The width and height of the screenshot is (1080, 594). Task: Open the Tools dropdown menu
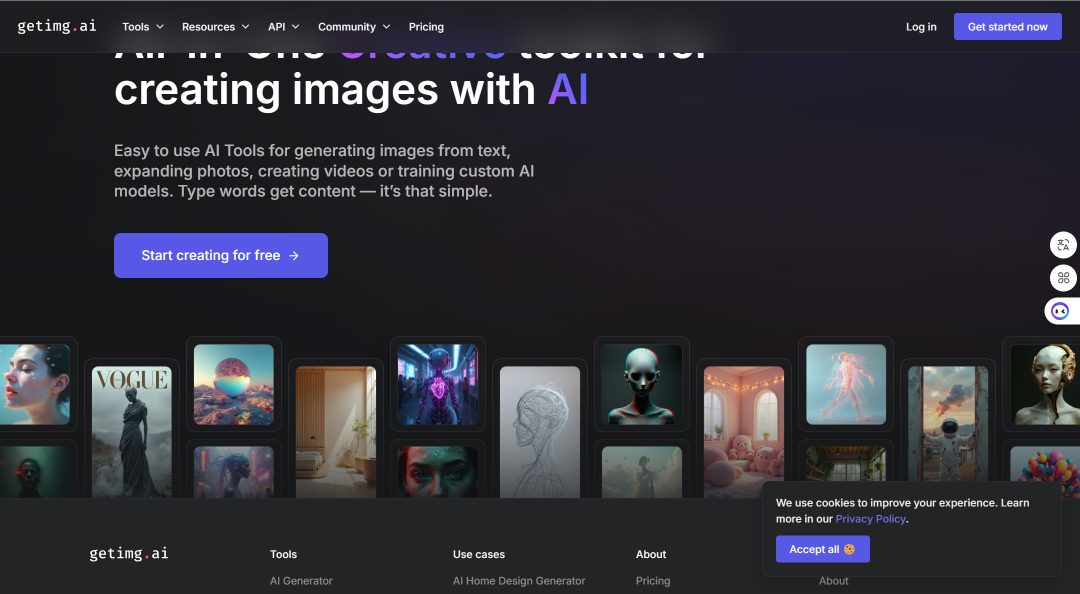tap(143, 27)
